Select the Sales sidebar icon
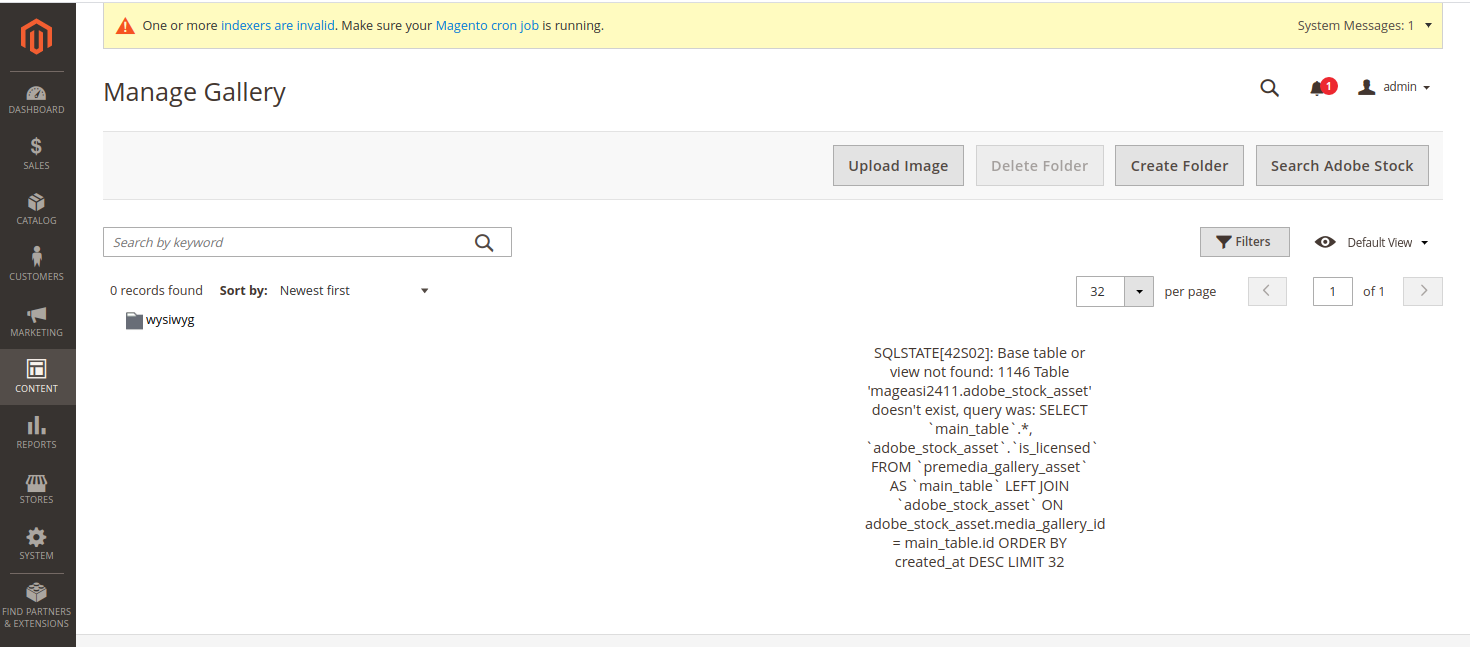This screenshot has height=647, width=1470. click(x=36, y=152)
